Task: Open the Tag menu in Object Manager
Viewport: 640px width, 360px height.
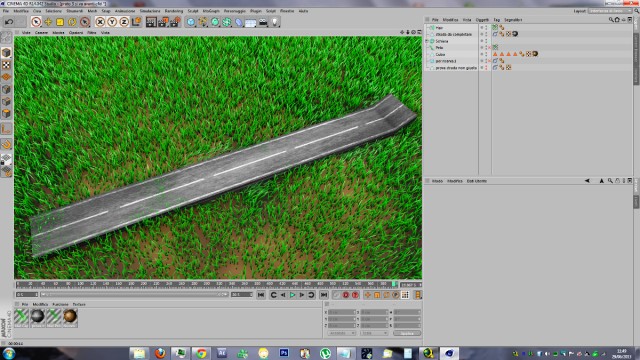Action: click(x=496, y=20)
